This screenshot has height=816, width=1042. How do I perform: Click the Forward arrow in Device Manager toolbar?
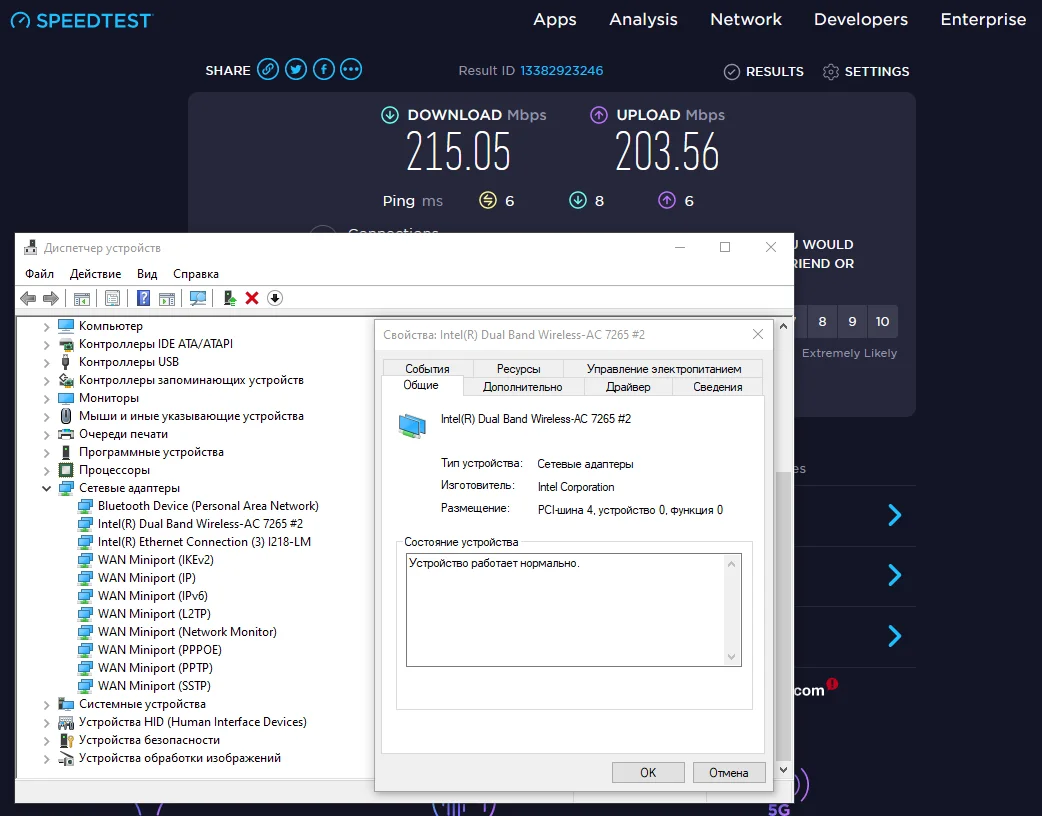tap(51, 298)
